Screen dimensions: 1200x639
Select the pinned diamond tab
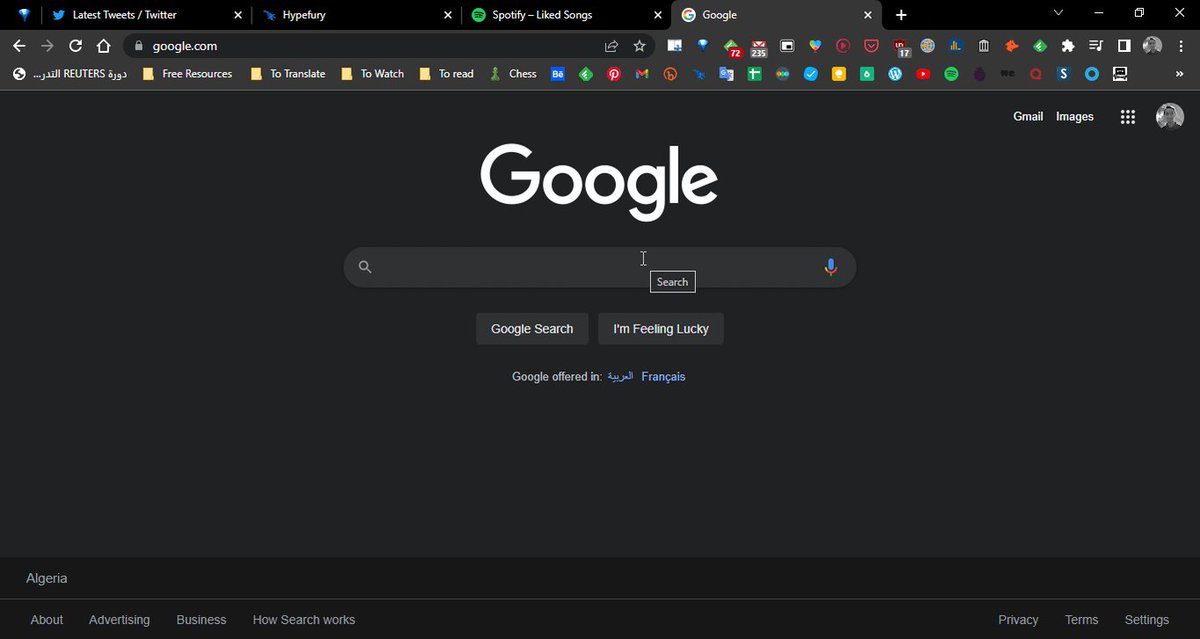click(x=24, y=15)
